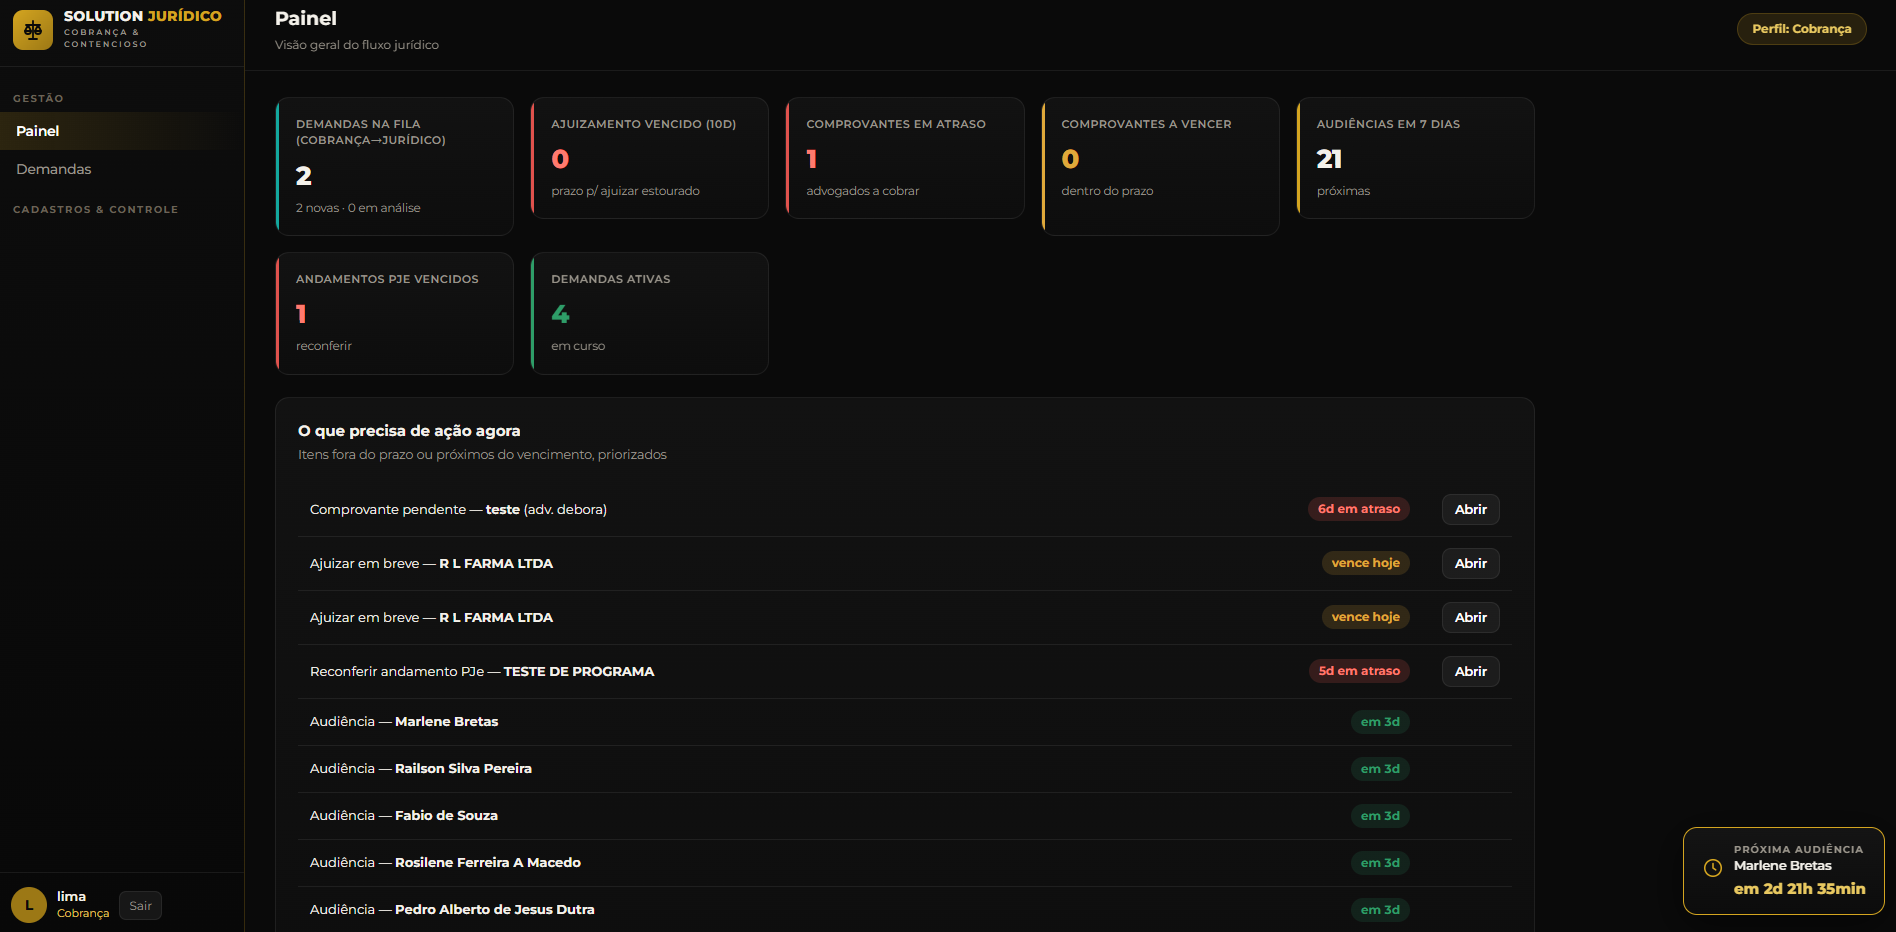Click em 3d badge on Marlene Bretas row
This screenshot has width=1896, height=932.
[x=1380, y=722]
